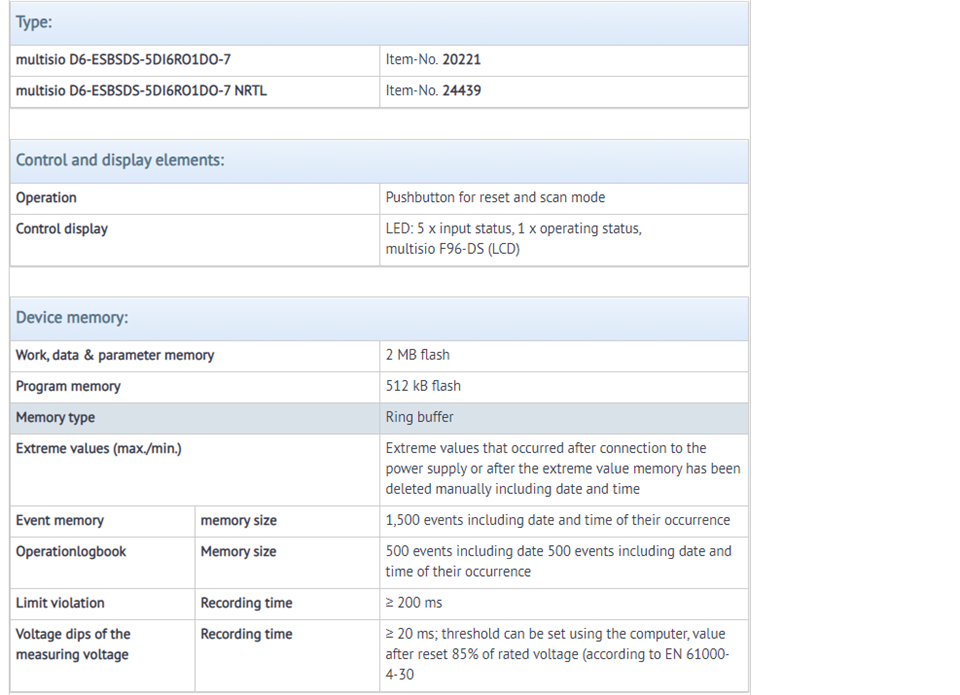Image resolution: width=960 pixels, height=695 pixels.
Task: Select the "LED: 5 x input status" description
Action: (x=514, y=239)
